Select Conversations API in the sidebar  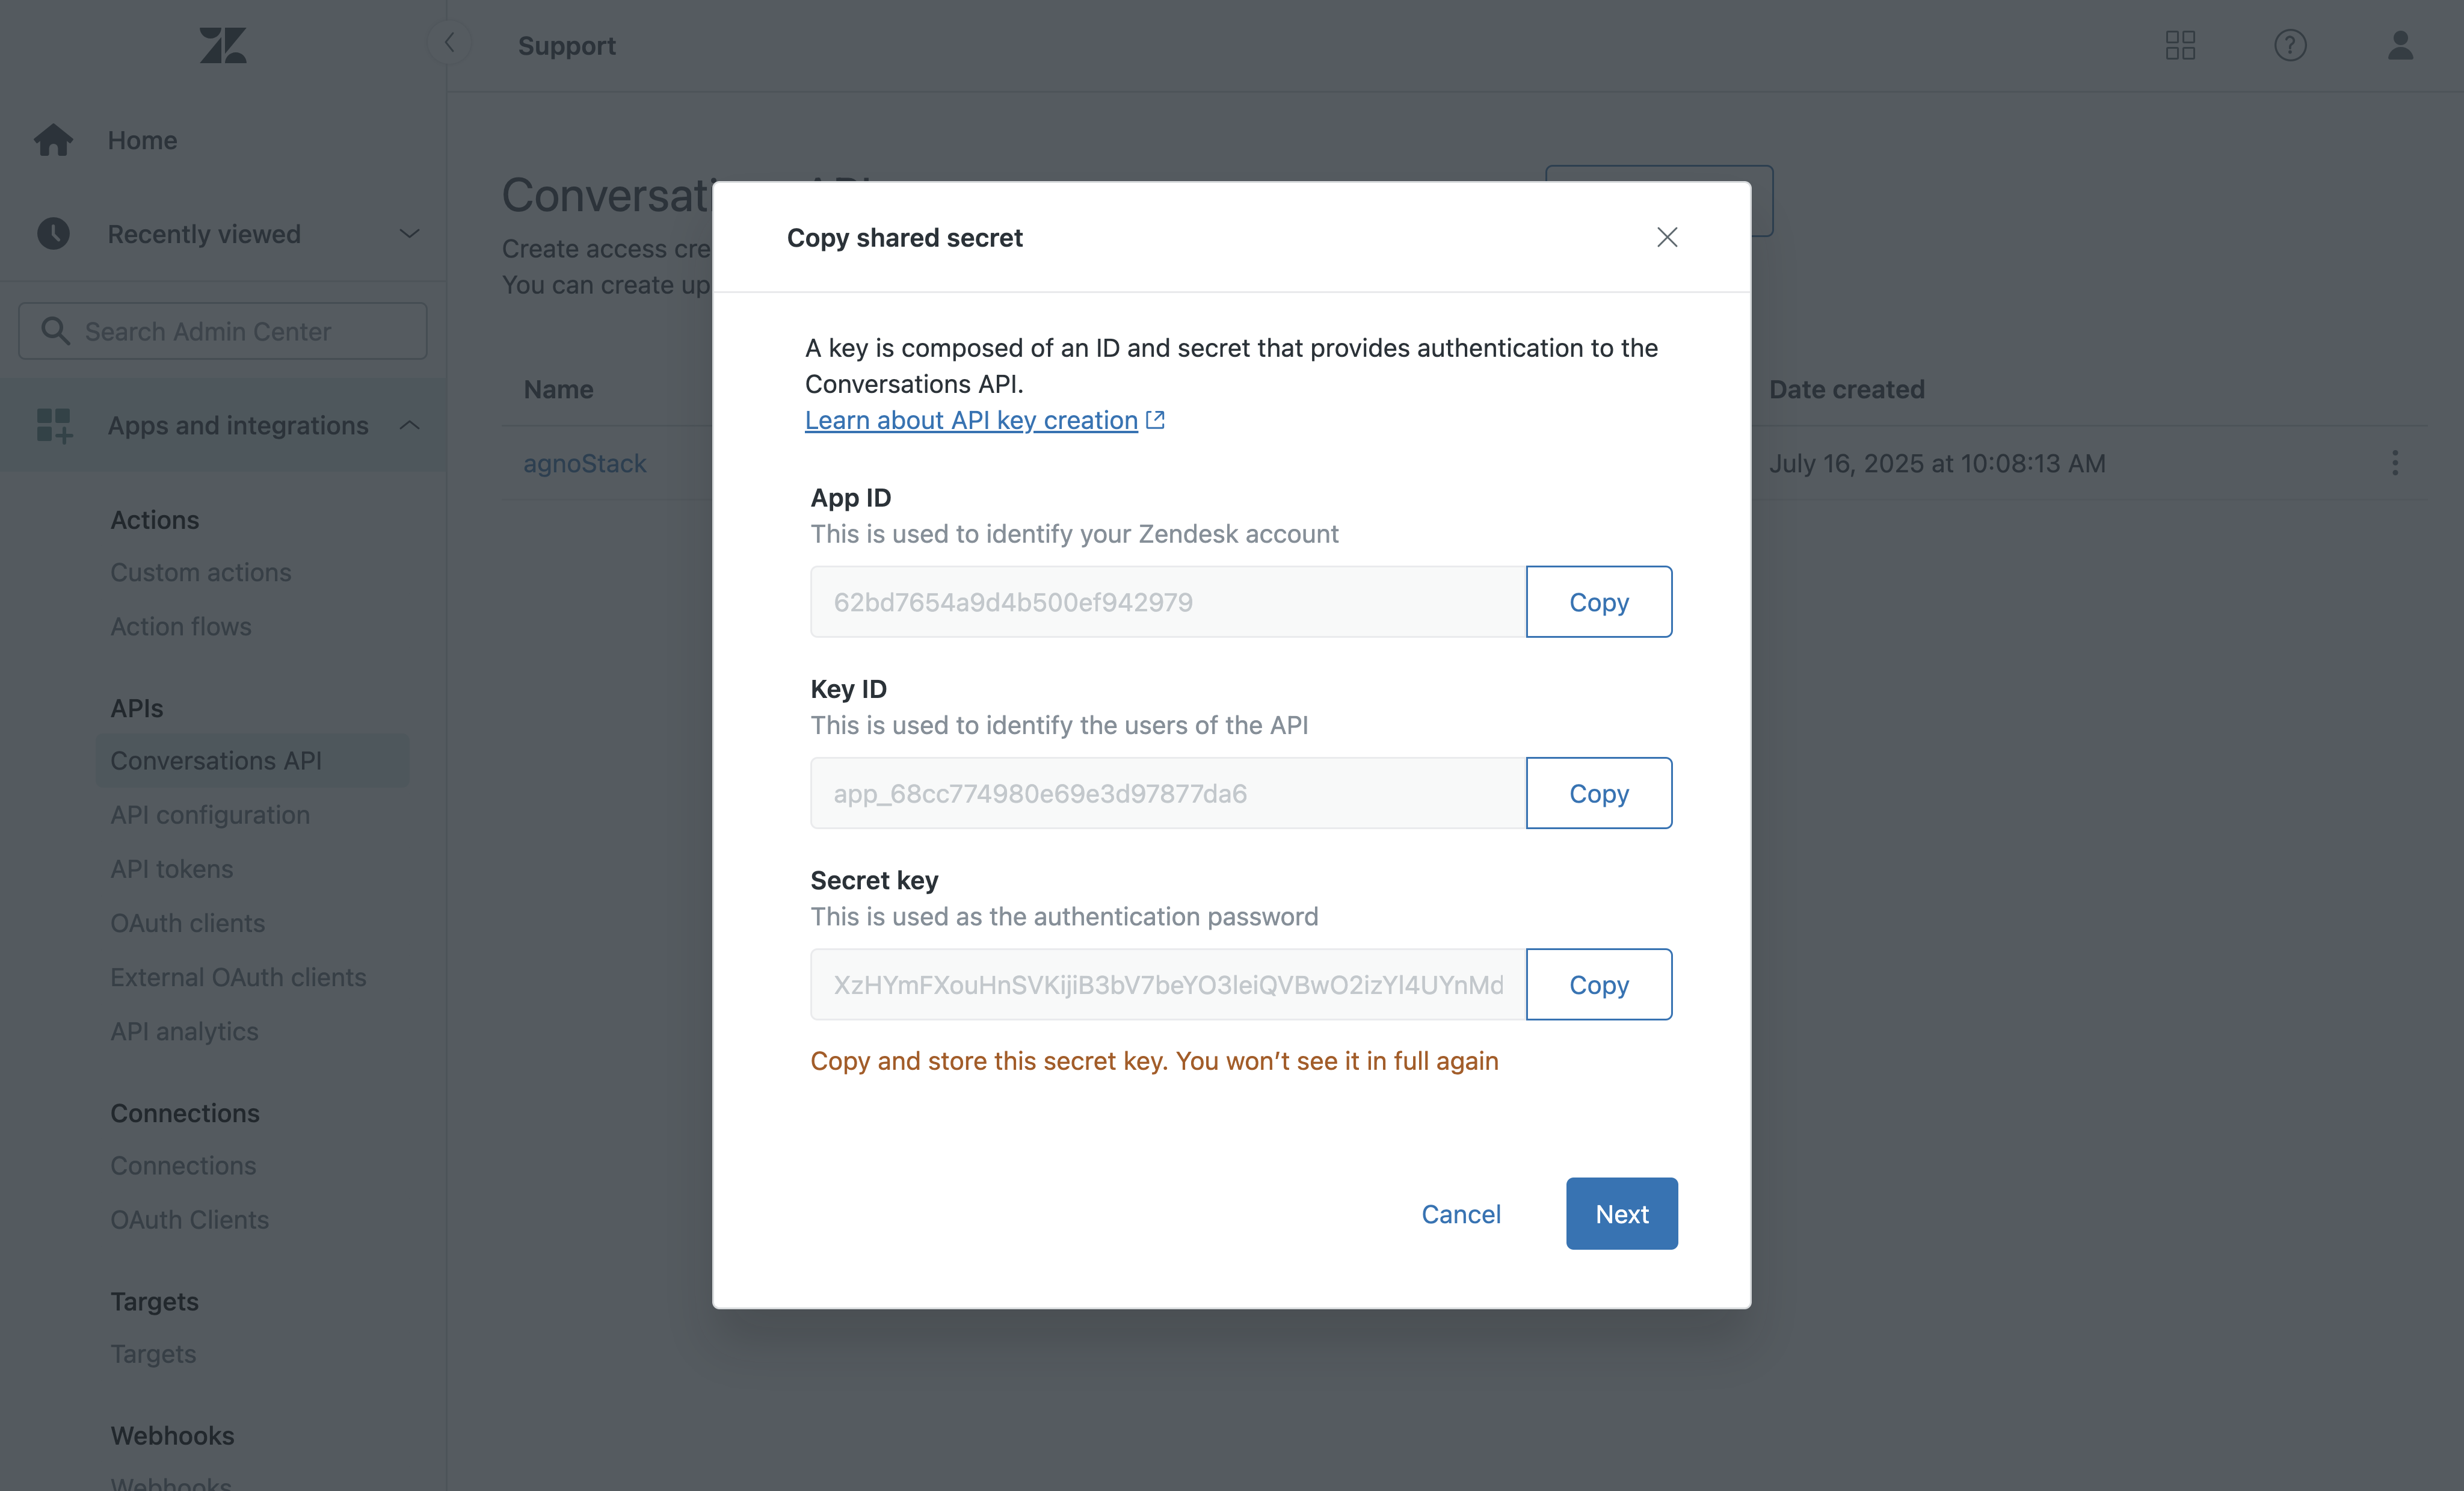[216, 760]
